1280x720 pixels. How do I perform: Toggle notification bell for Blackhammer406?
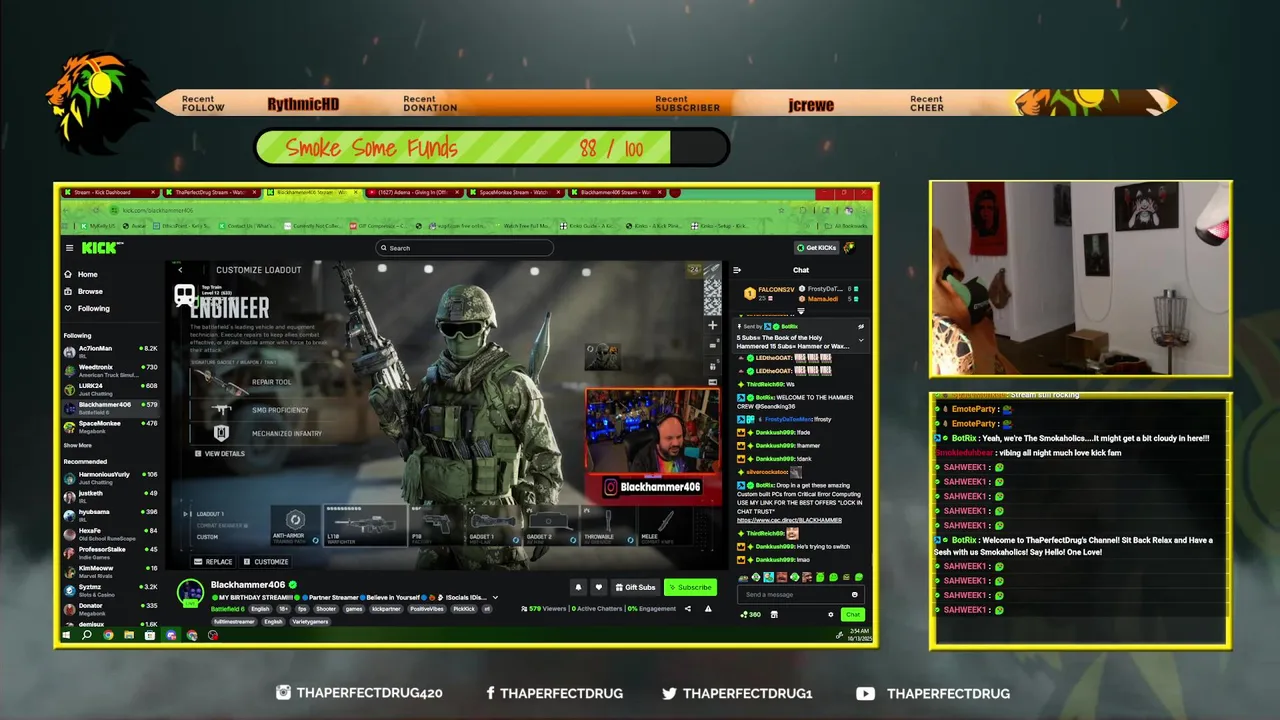pyautogui.click(x=578, y=587)
